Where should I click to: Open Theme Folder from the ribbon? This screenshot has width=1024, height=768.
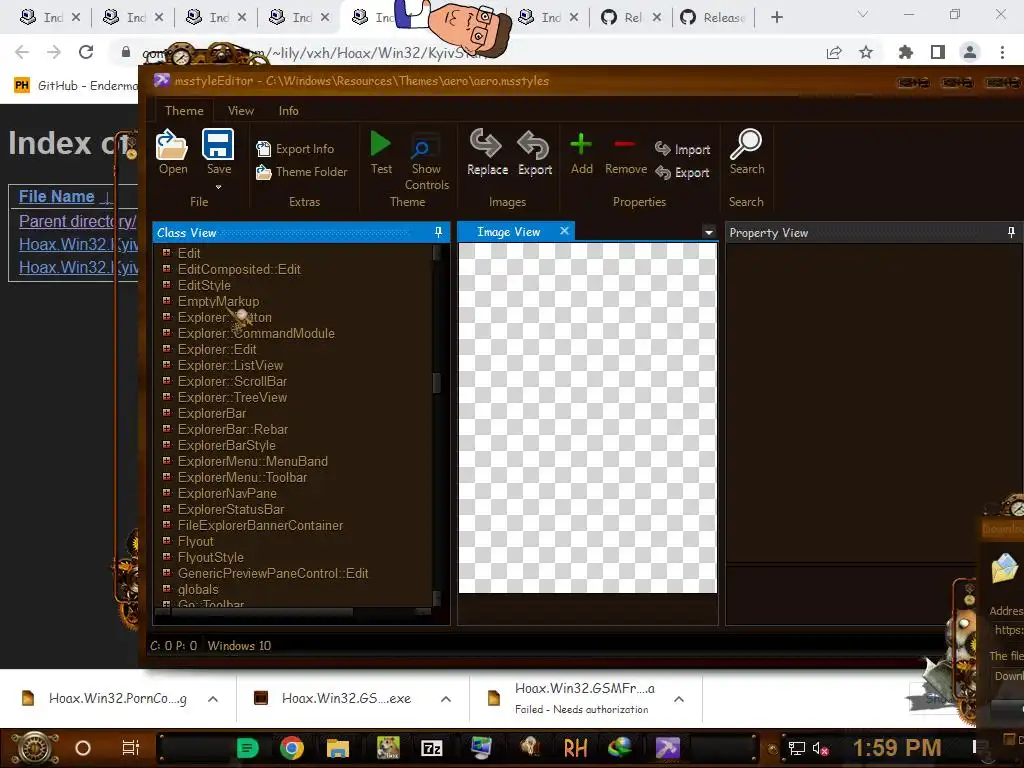302,172
